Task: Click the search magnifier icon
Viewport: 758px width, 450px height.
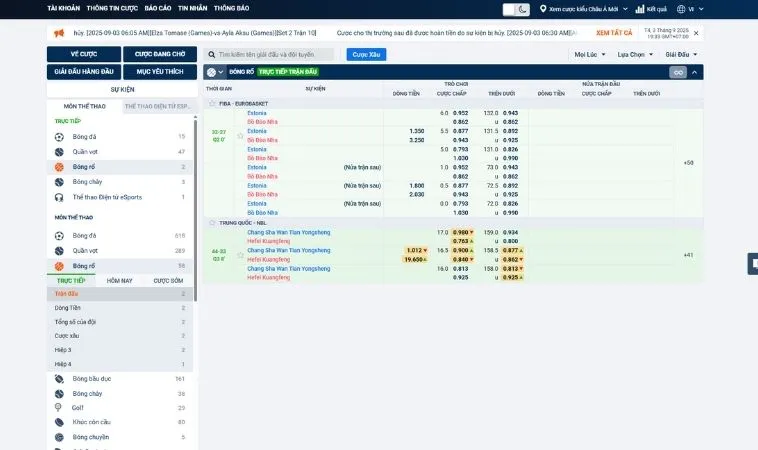Action: tap(211, 54)
